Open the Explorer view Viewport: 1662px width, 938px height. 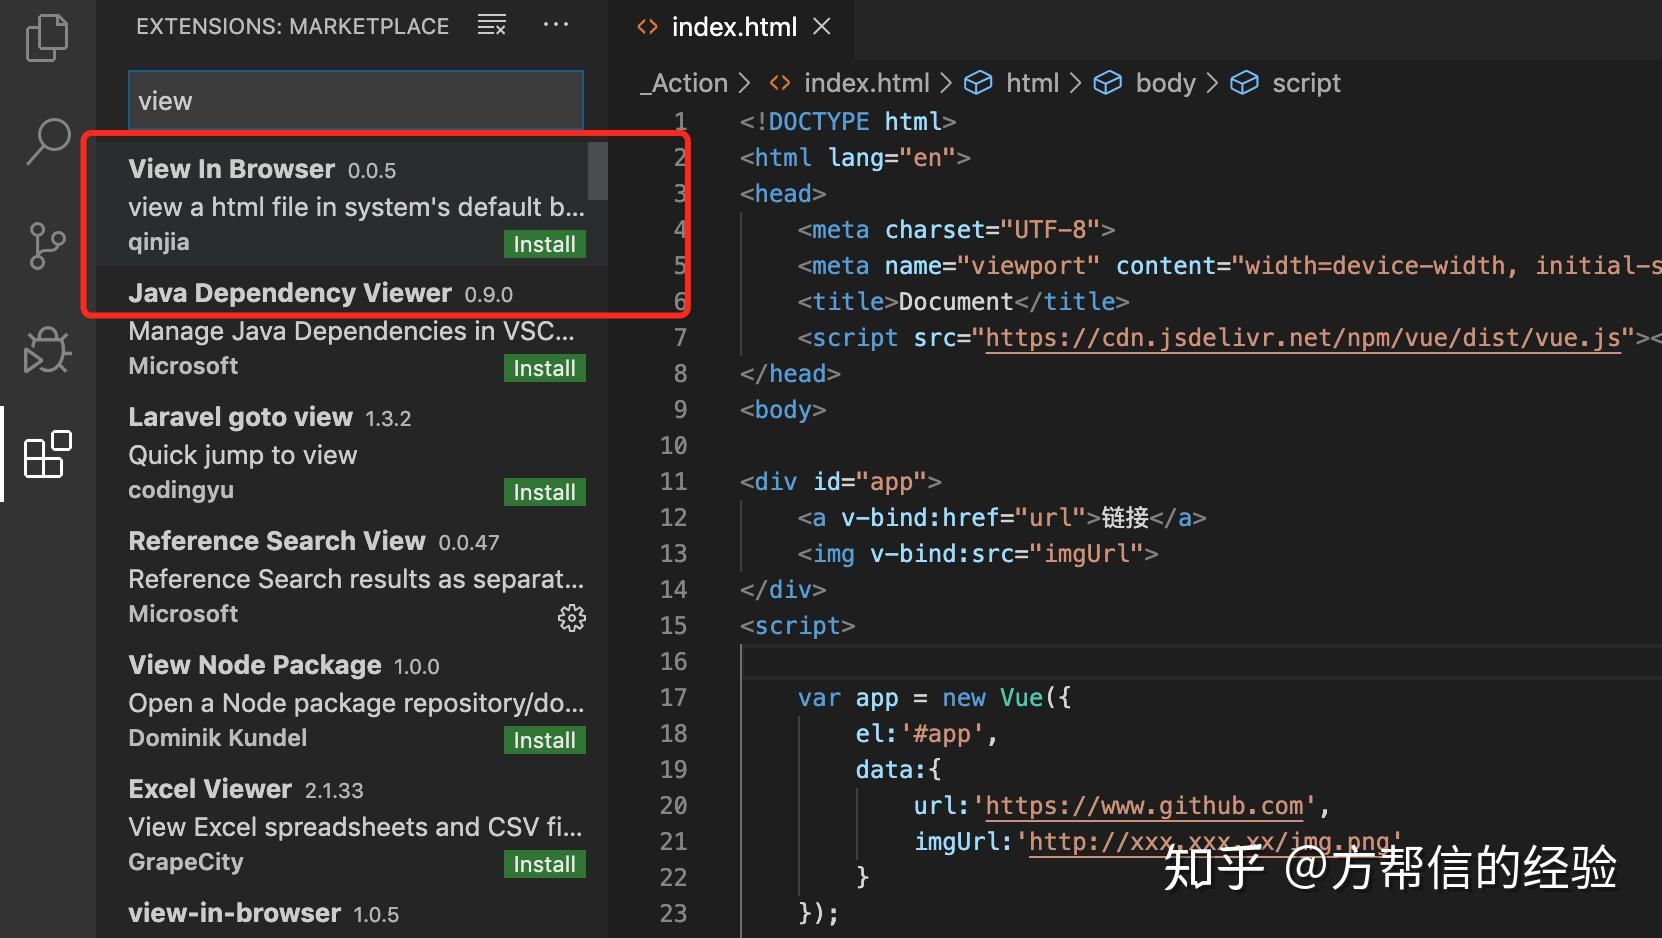46,38
